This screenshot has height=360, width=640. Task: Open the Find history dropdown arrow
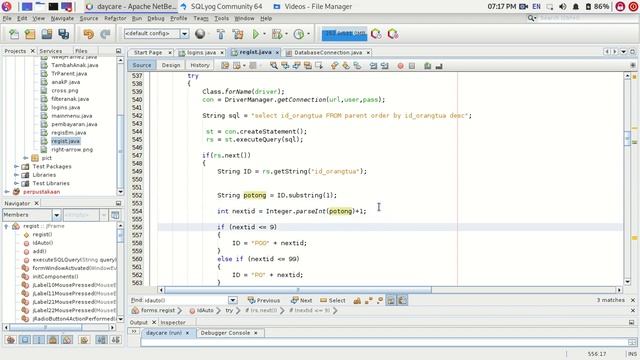pos(233,300)
